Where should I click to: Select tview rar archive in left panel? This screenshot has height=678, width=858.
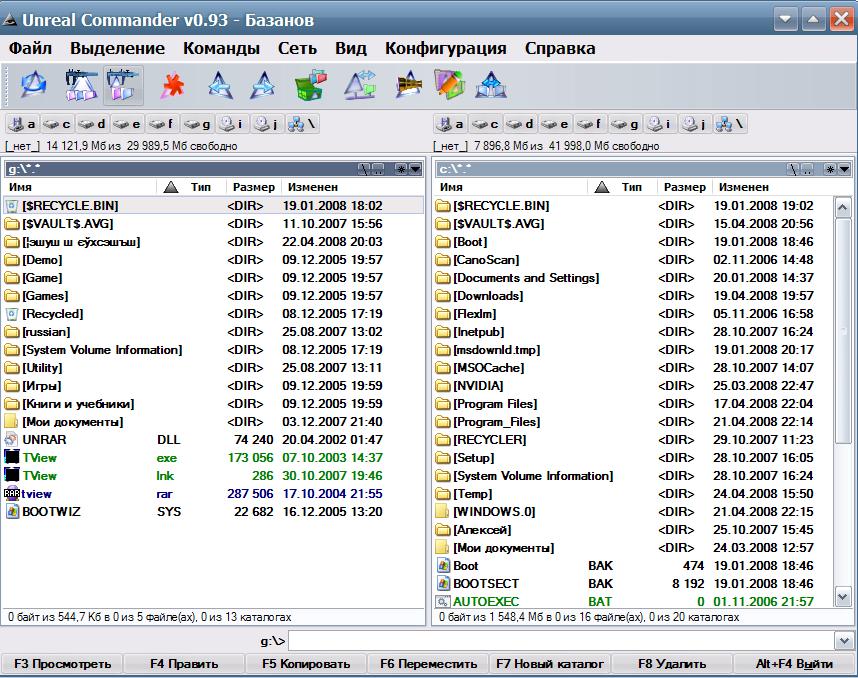[x=213, y=494]
